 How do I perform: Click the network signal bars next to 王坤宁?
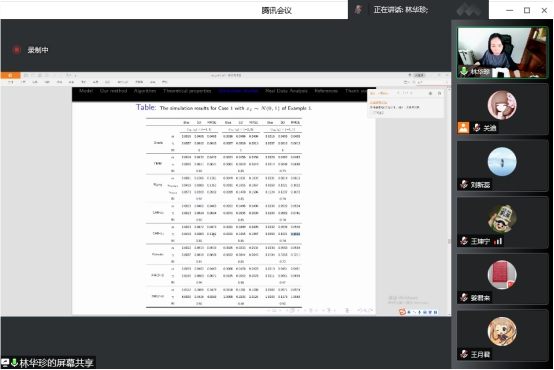tap(498, 241)
